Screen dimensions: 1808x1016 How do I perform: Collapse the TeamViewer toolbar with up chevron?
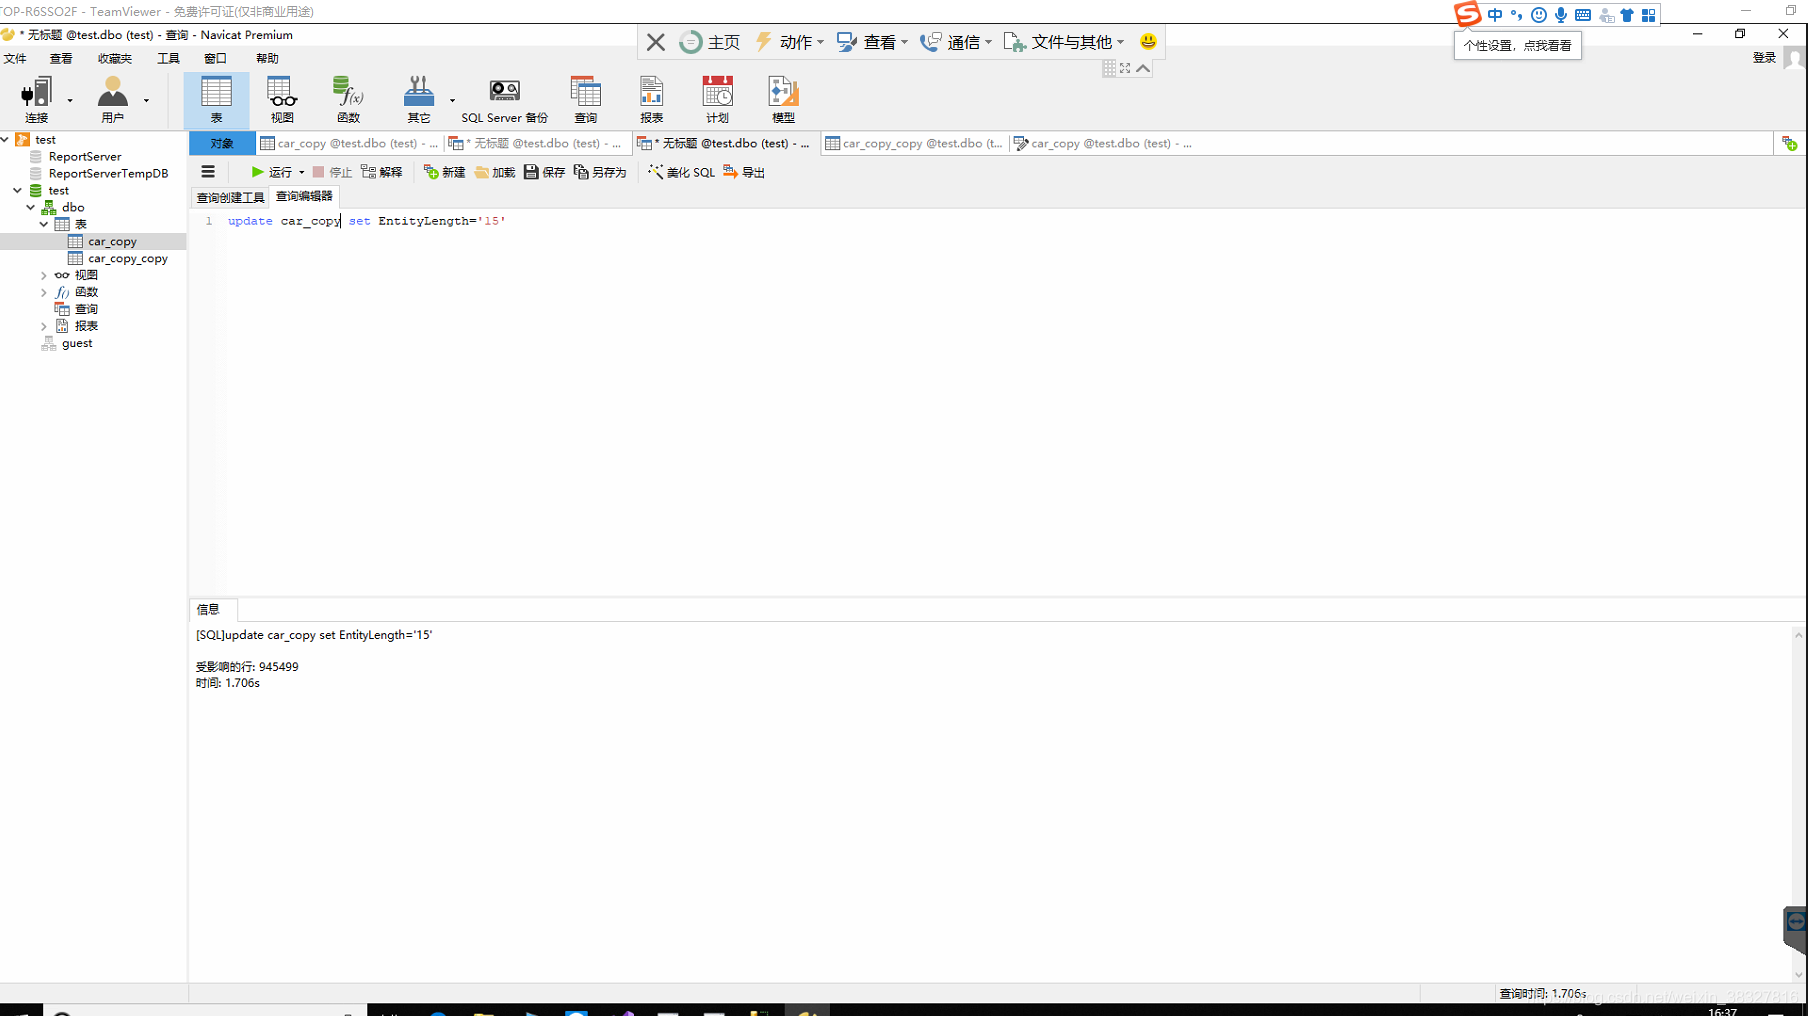(1143, 68)
